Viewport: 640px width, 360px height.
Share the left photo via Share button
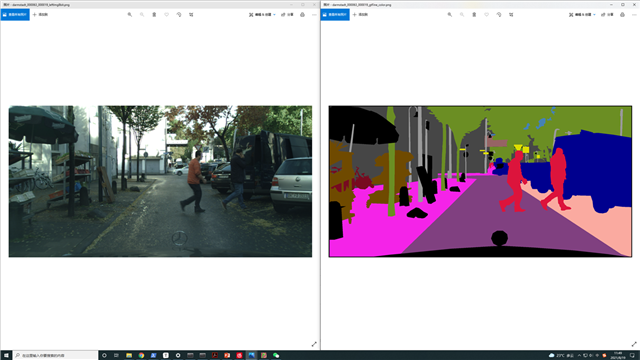tap(287, 15)
